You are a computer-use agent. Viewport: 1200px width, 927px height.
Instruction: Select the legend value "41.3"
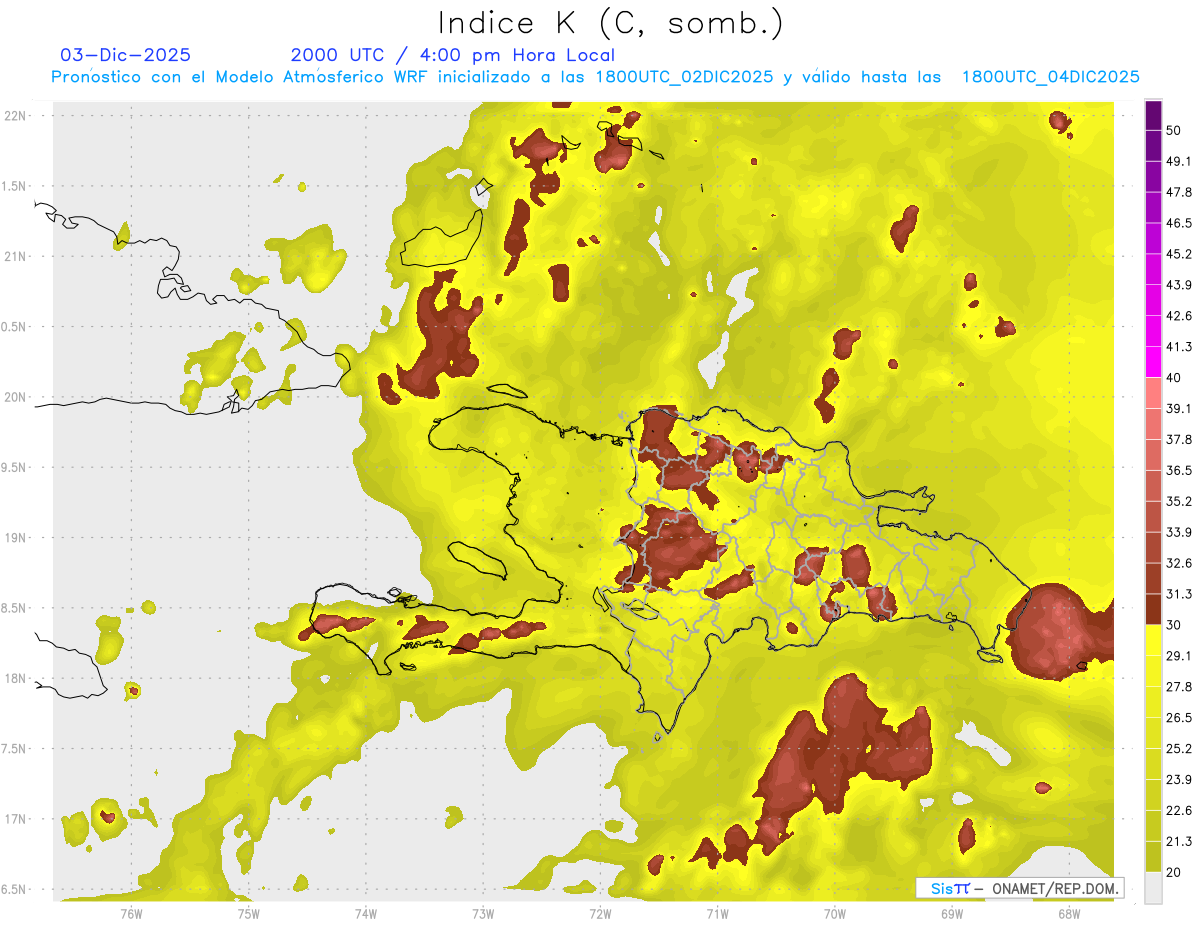[x=1179, y=346]
